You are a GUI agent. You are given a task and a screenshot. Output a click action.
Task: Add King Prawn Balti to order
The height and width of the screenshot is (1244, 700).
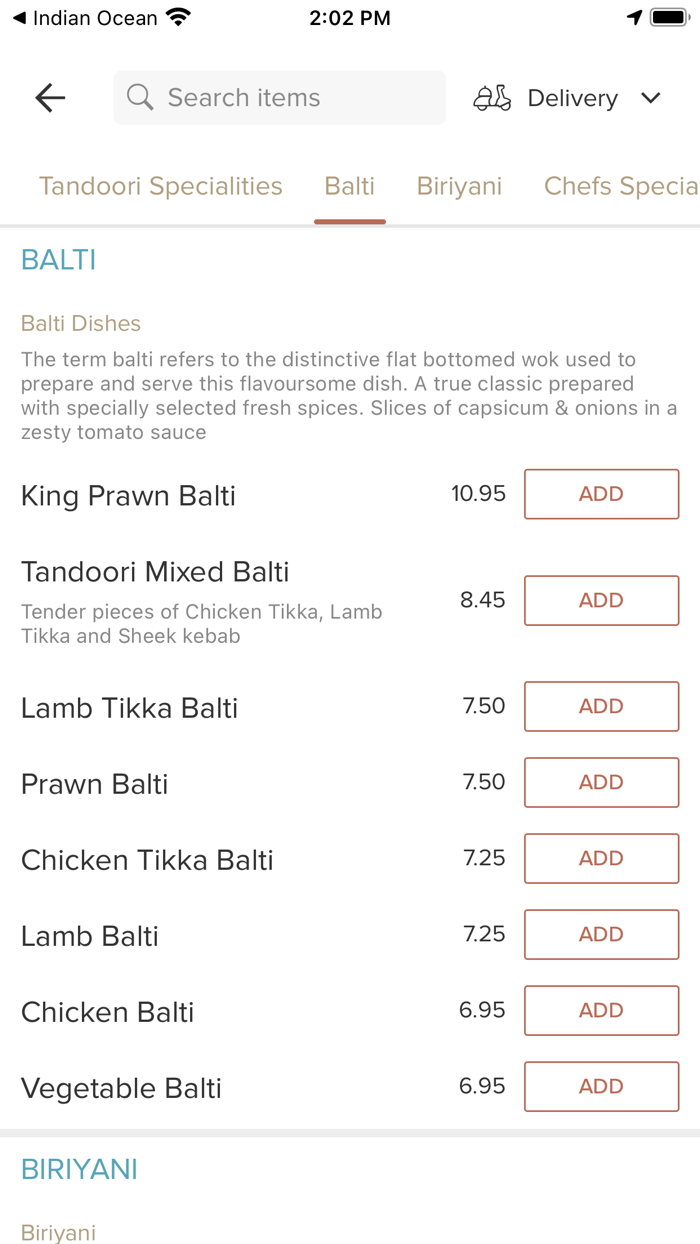coord(601,494)
